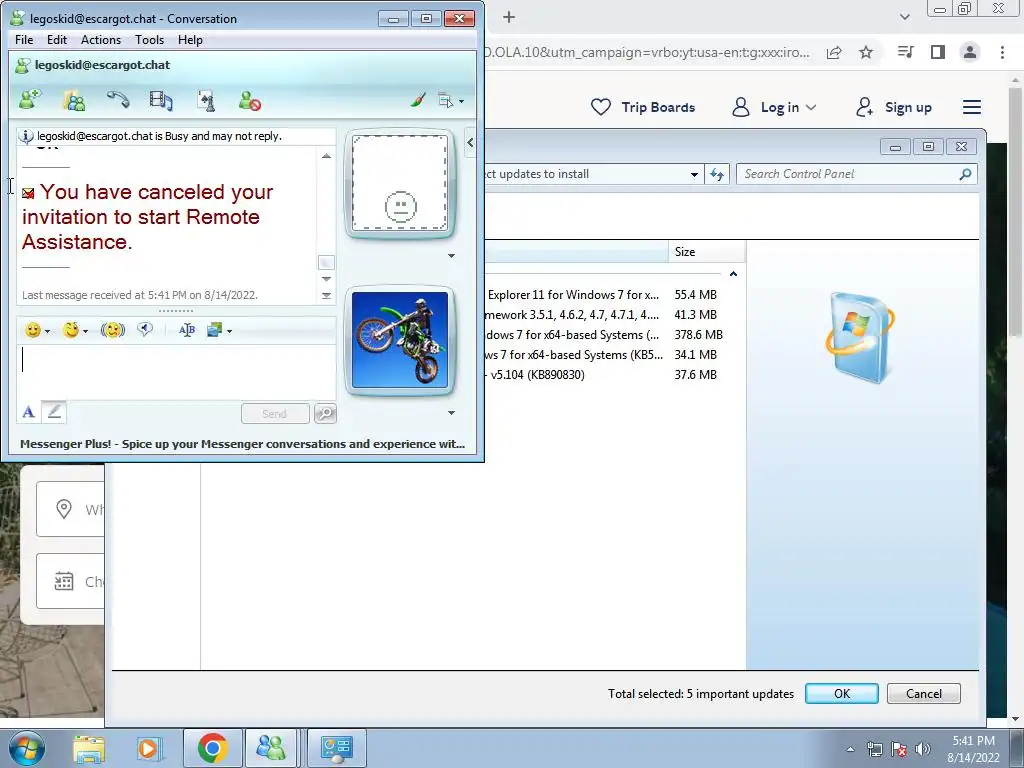Open the Edit menu in Messenger

click(57, 40)
